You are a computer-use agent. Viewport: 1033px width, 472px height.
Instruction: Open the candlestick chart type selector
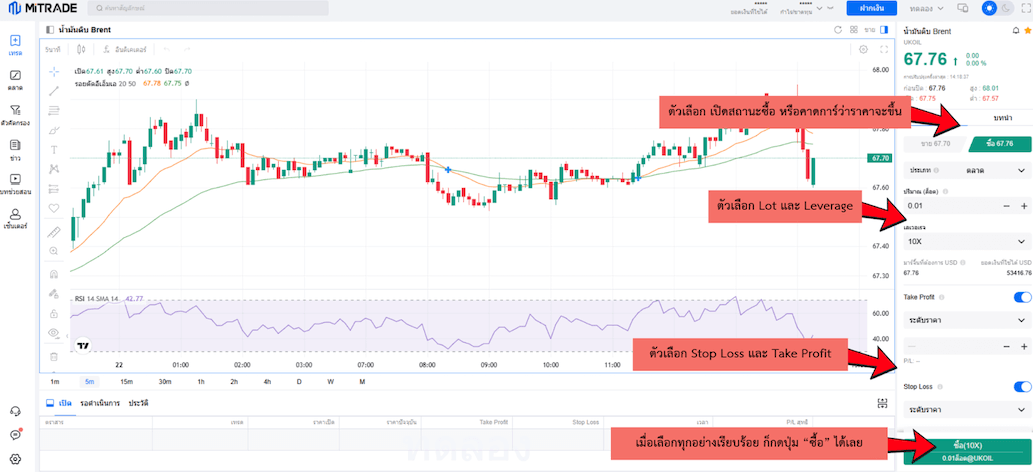pos(81,49)
